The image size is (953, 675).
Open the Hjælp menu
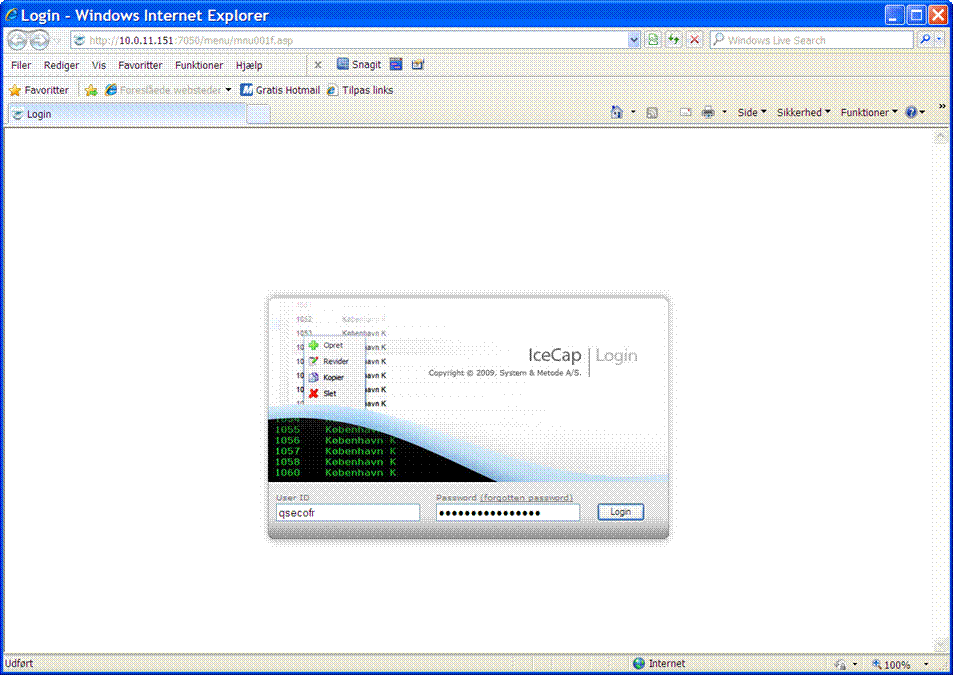pos(249,65)
